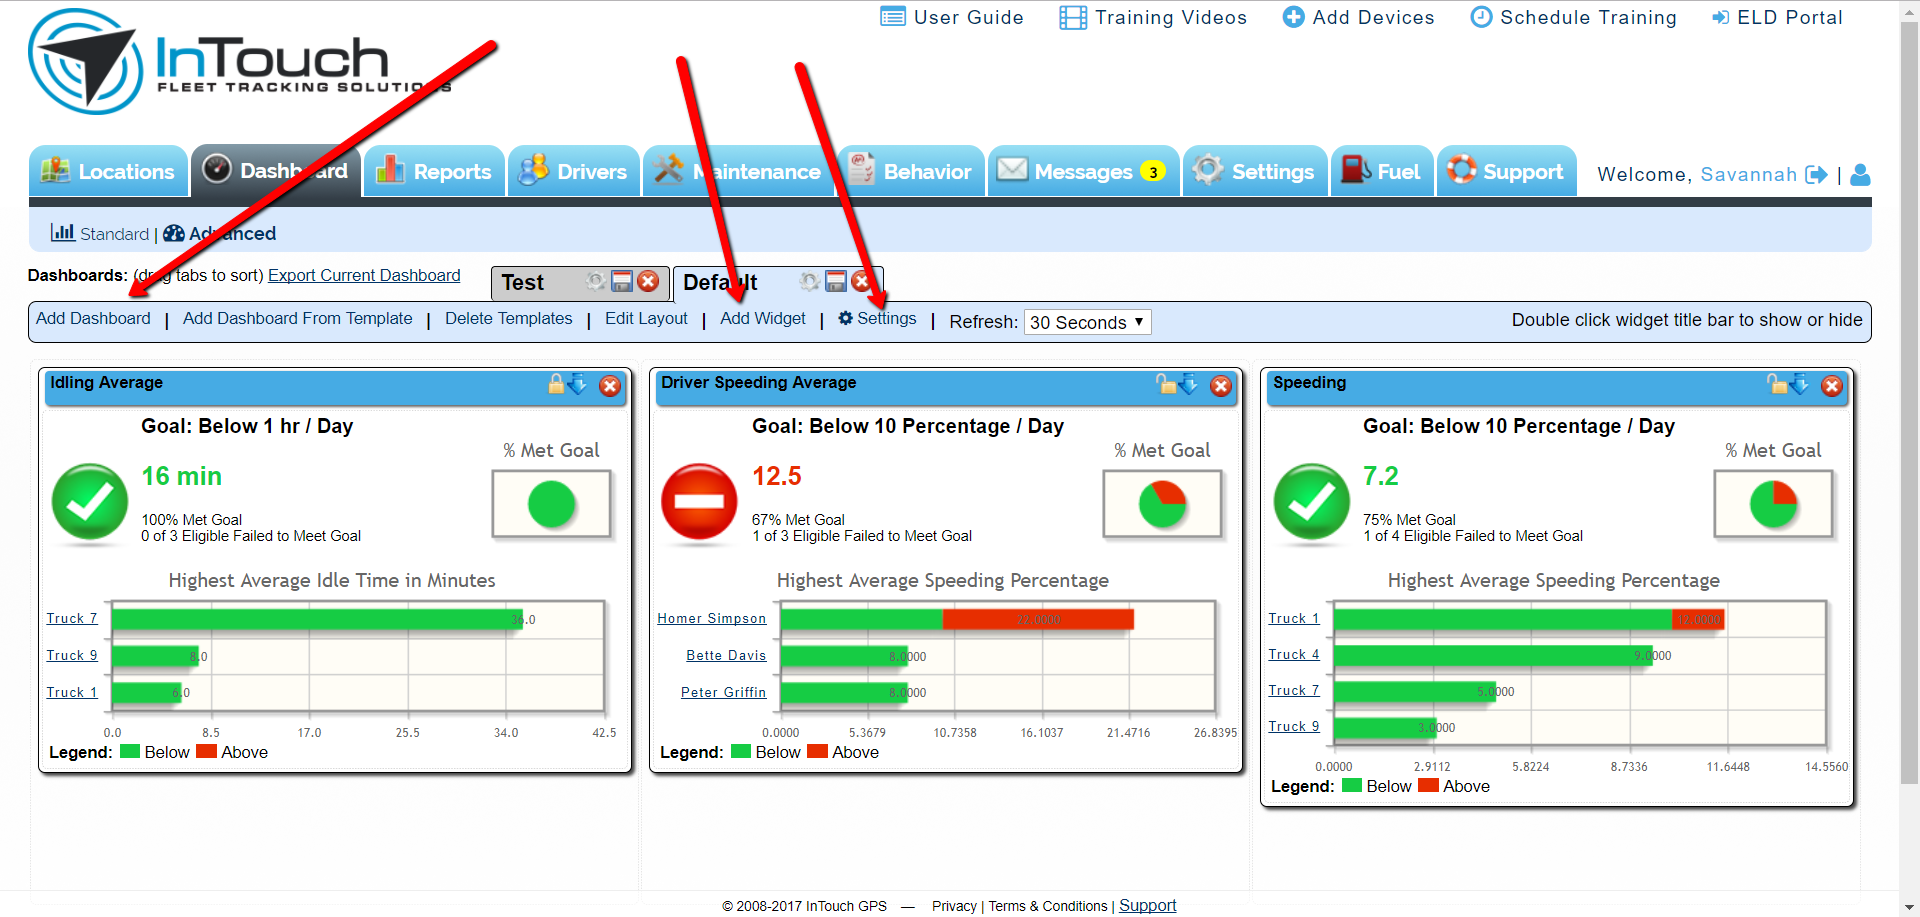Open the Refresh interval dropdown
The height and width of the screenshot is (917, 1920).
point(1087,322)
